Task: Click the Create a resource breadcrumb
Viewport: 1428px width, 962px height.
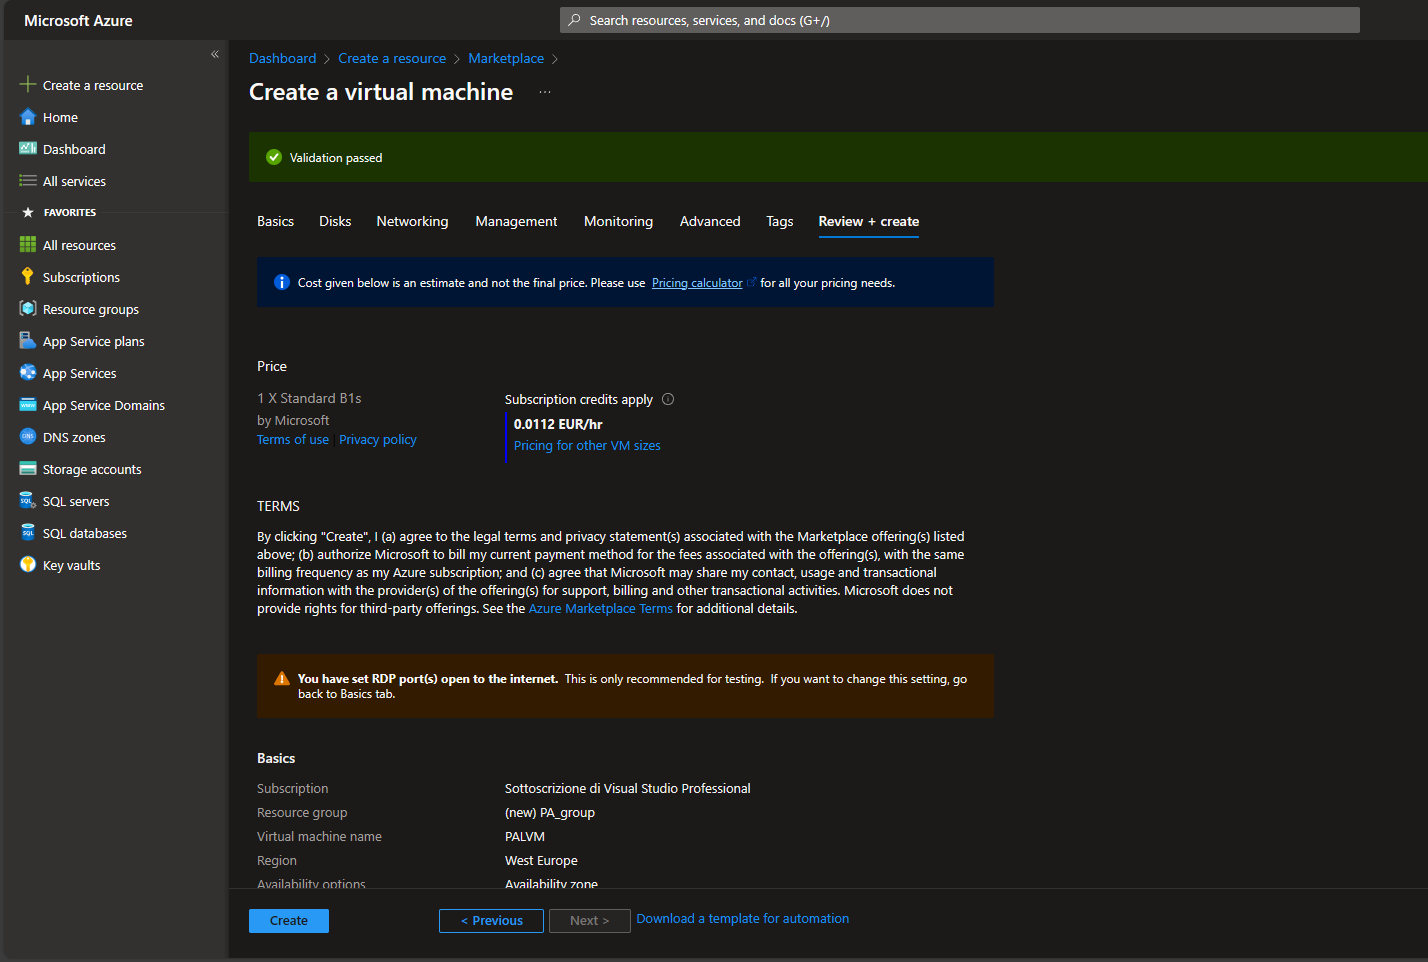Action: 392,59
